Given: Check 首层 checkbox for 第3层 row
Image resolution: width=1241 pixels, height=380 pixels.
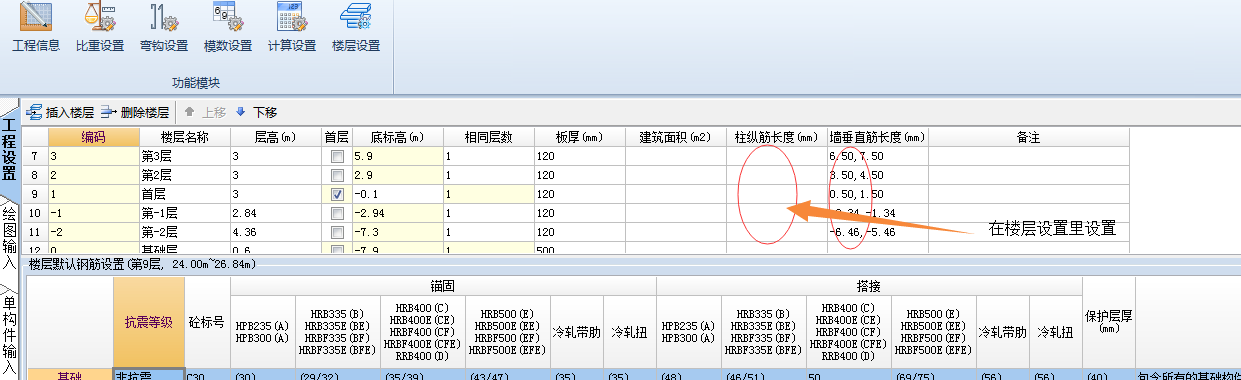Looking at the screenshot, I should tap(337, 157).
